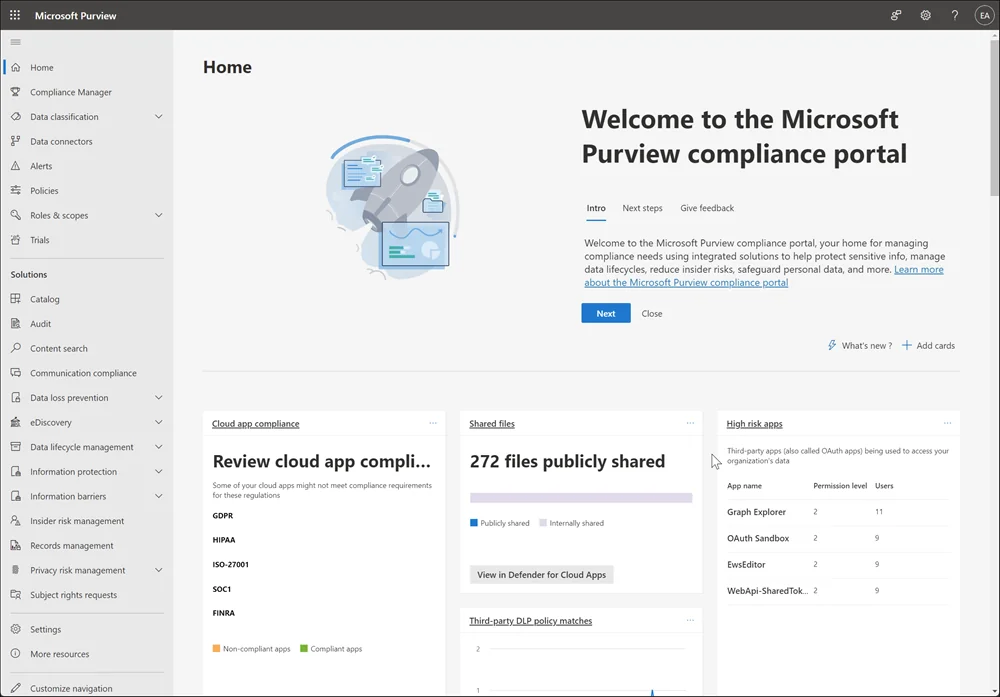The height and width of the screenshot is (697, 1000).
Task: Open the High risk apps title link
Action: click(754, 423)
